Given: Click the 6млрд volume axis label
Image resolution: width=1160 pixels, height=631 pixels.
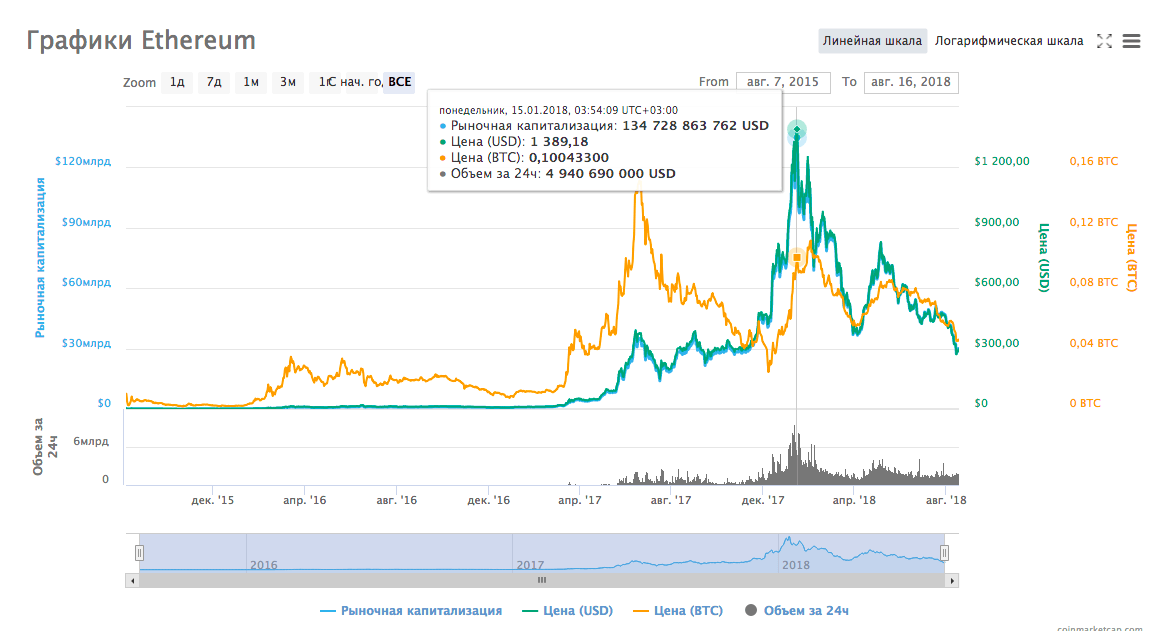Looking at the screenshot, I should [91, 442].
